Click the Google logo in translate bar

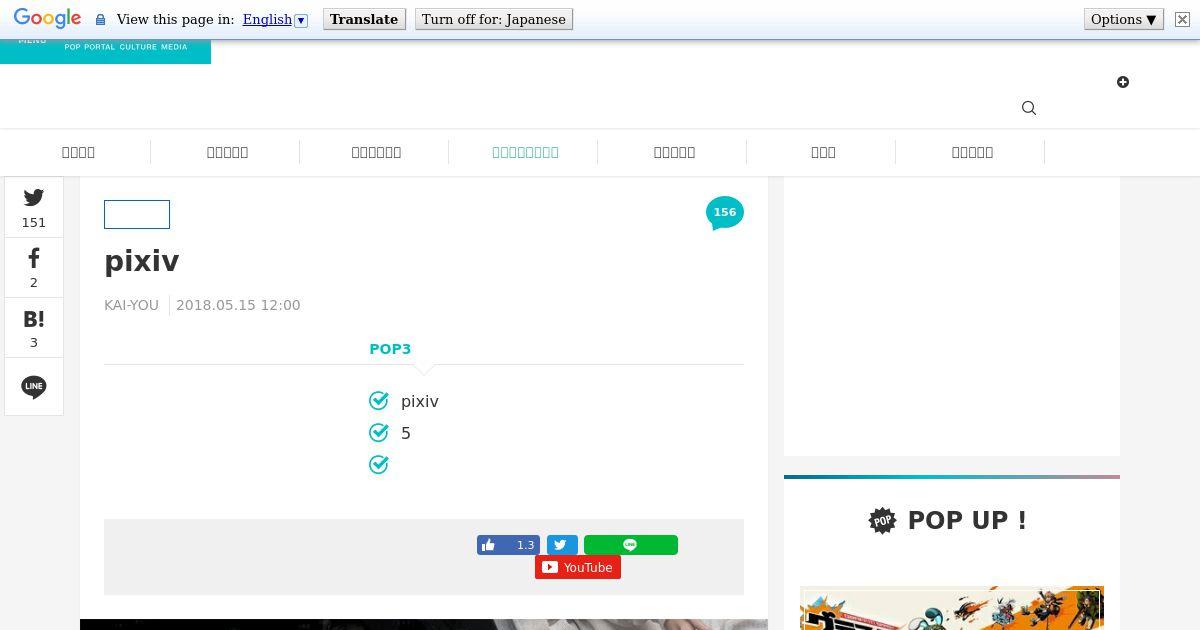(47, 19)
